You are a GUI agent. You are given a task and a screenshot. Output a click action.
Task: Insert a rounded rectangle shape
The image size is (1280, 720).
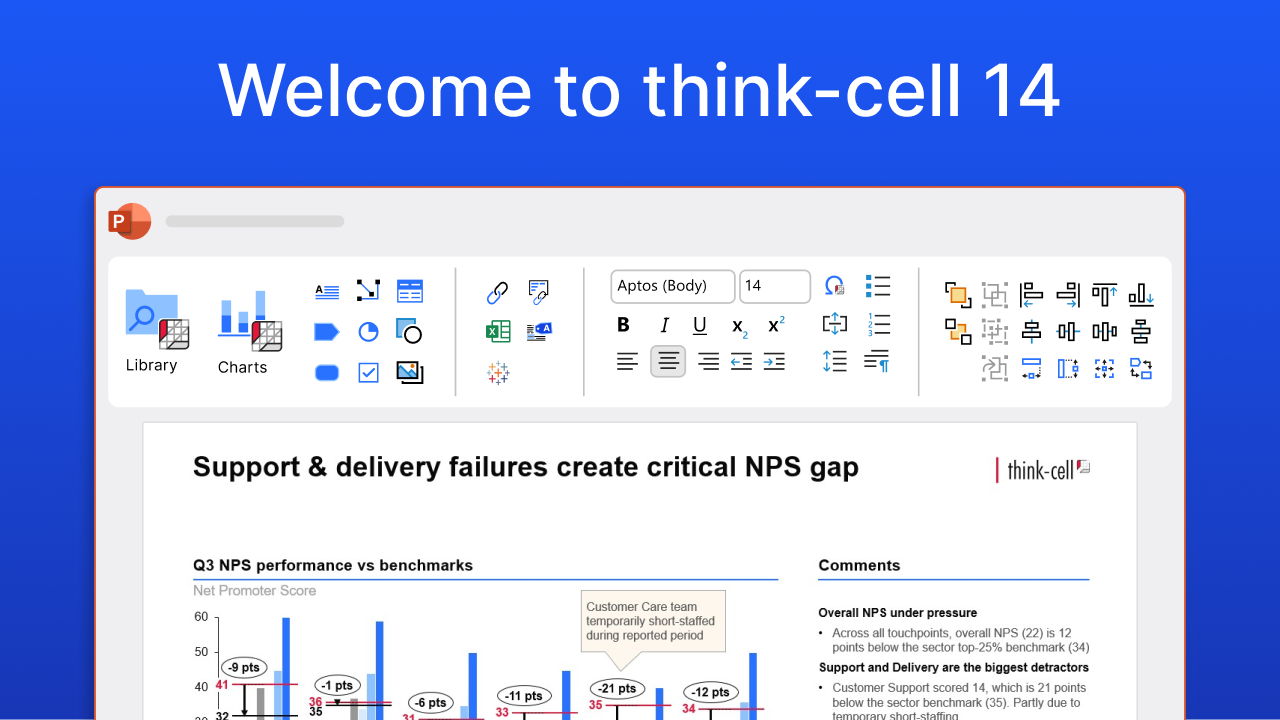[326, 372]
